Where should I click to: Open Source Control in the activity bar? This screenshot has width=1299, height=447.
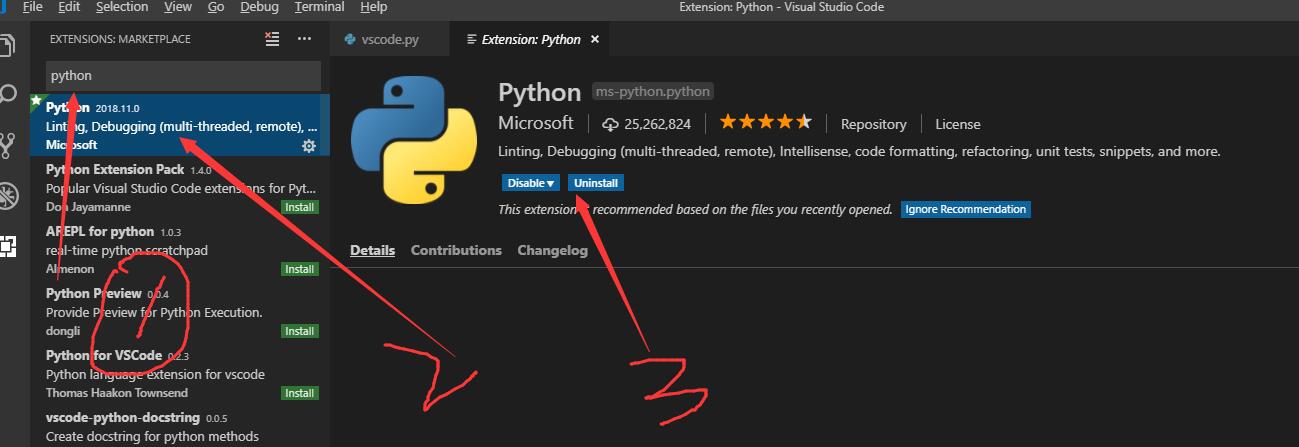click(8, 145)
